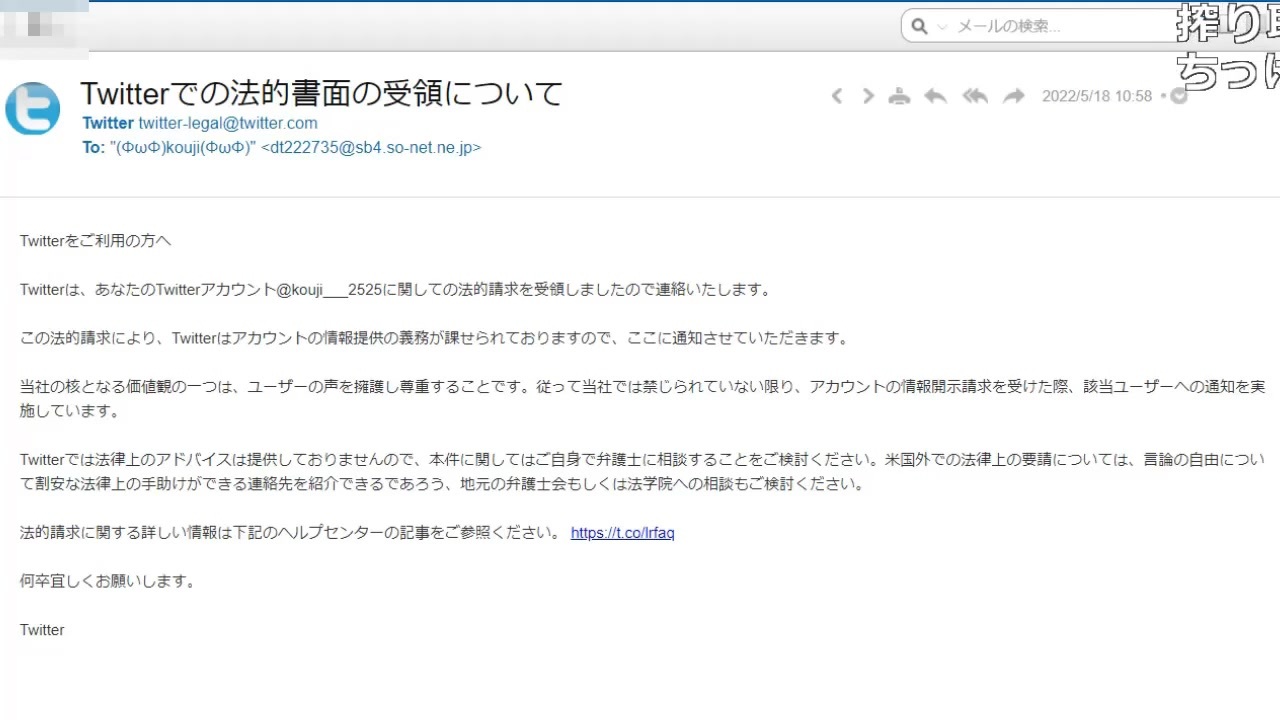Click the 2022/5/18 10:58 timestamp
Image resolution: width=1280 pixels, height=720 pixels.
(x=1097, y=96)
